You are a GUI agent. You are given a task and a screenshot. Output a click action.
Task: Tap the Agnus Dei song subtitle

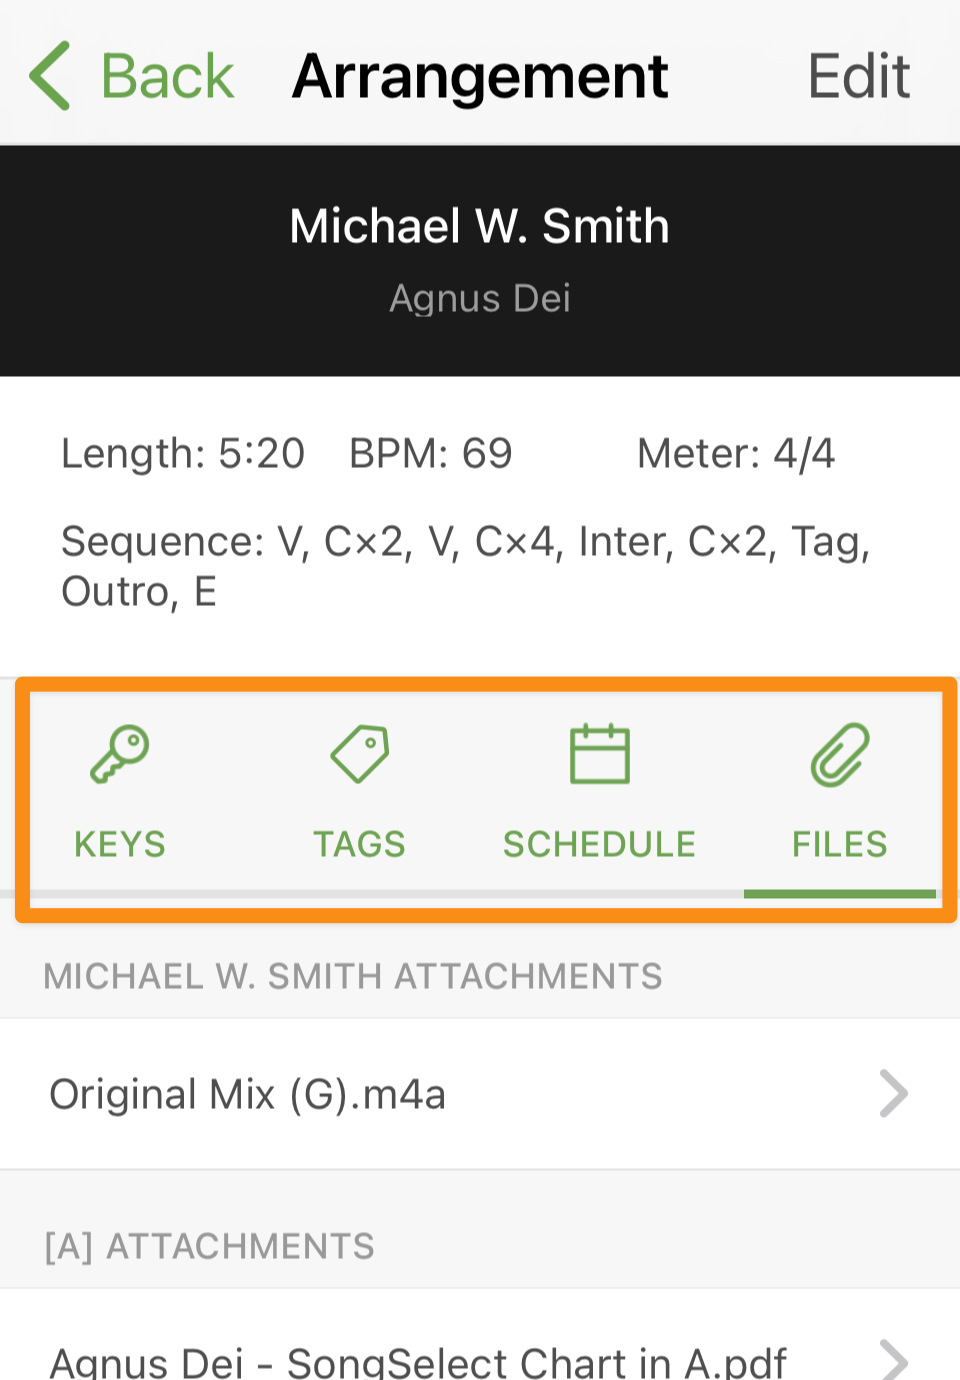click(480, 298)
